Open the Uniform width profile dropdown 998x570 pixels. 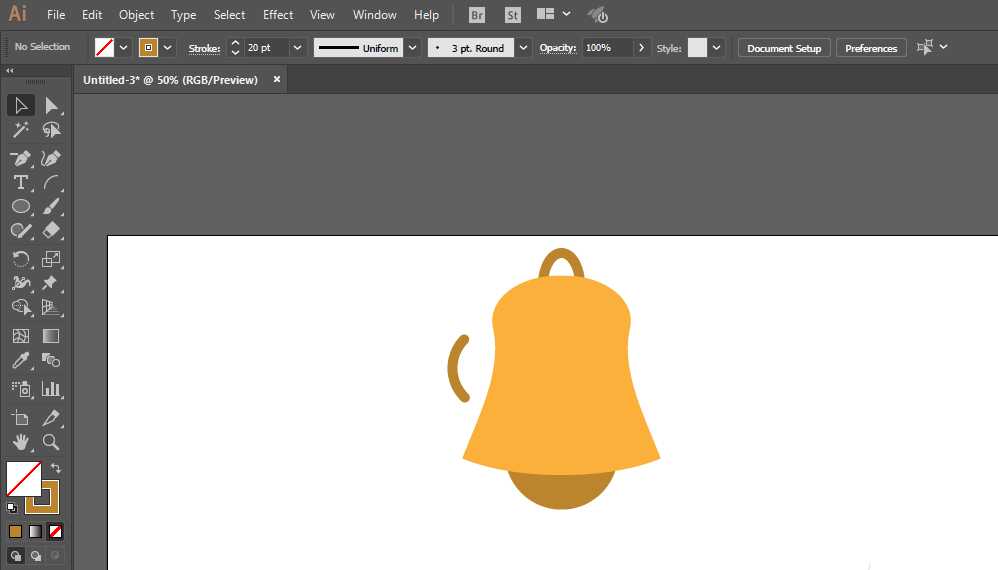(412, 48)
